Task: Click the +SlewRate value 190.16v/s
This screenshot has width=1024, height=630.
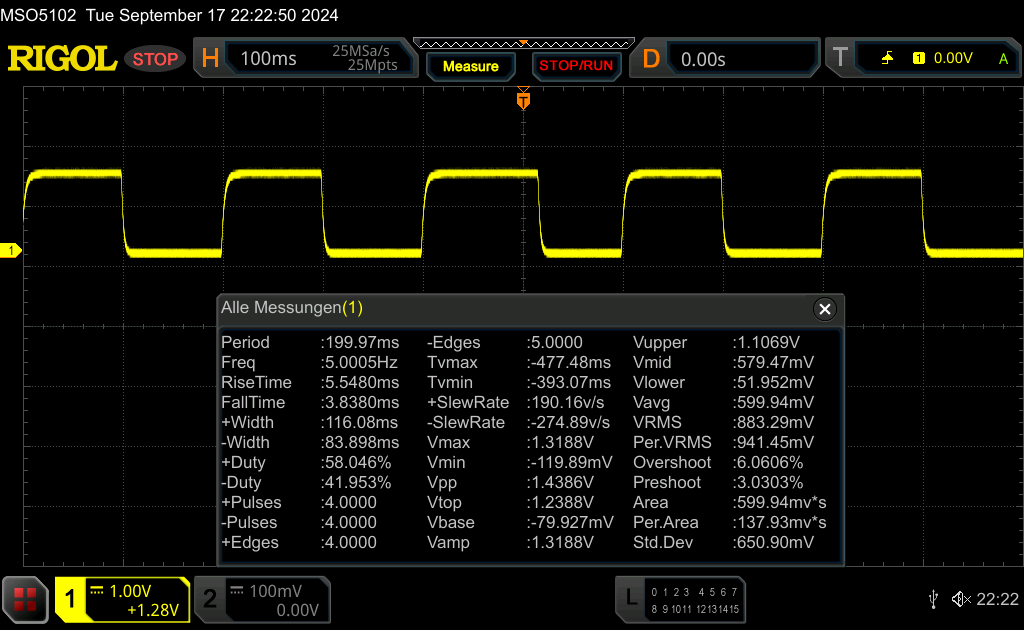Action: pyautogui.click(x=566, y=402)
